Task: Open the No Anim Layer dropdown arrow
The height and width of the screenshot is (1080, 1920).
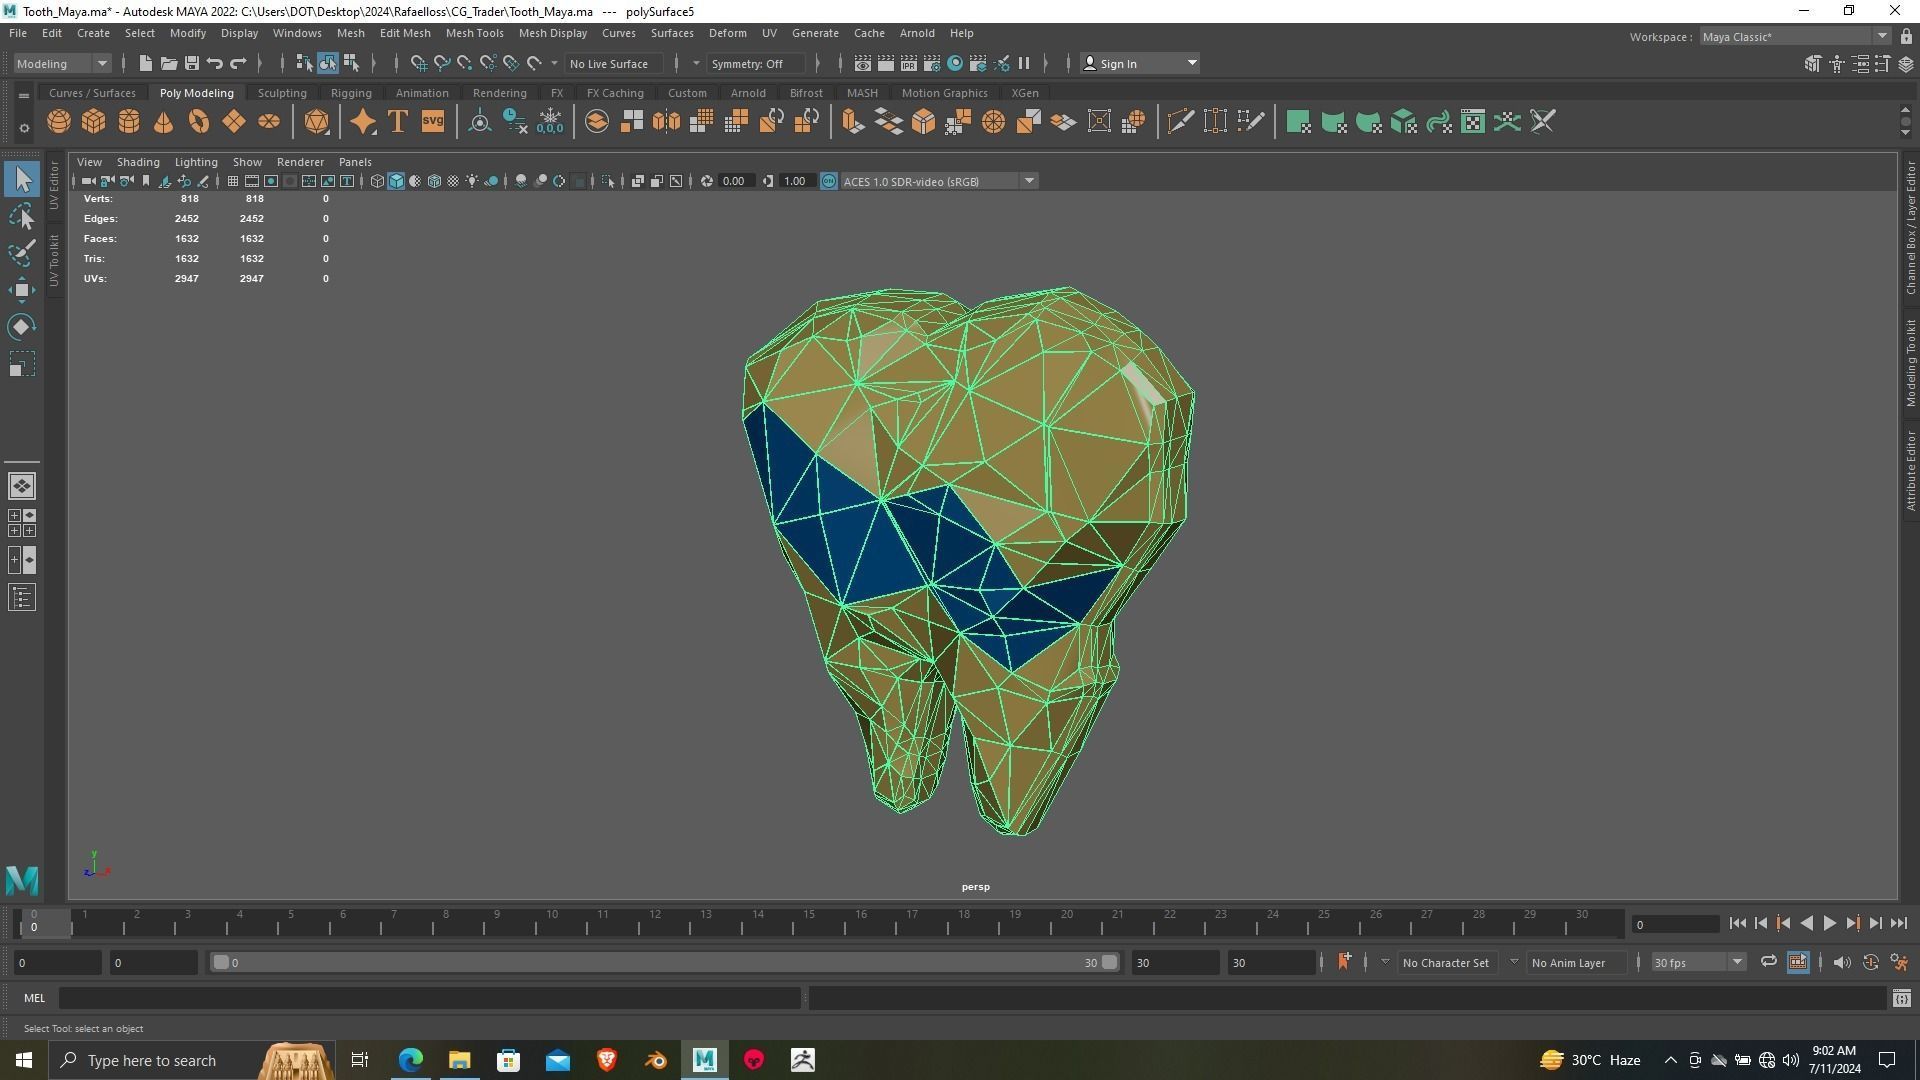Action: [x=1514, y=962]
